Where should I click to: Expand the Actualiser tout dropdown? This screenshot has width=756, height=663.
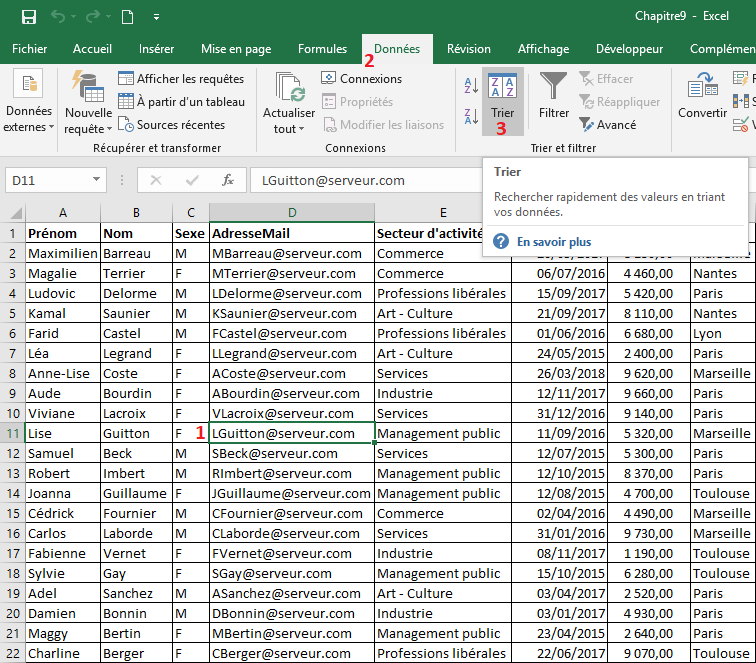point(288,129)
